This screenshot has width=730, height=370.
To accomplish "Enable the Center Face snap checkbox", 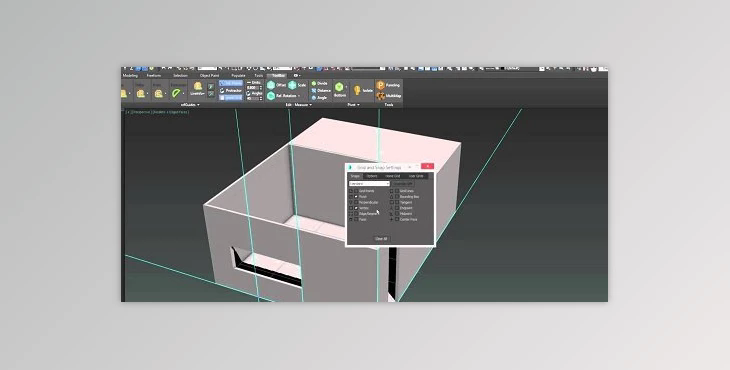I will (397, 219).
